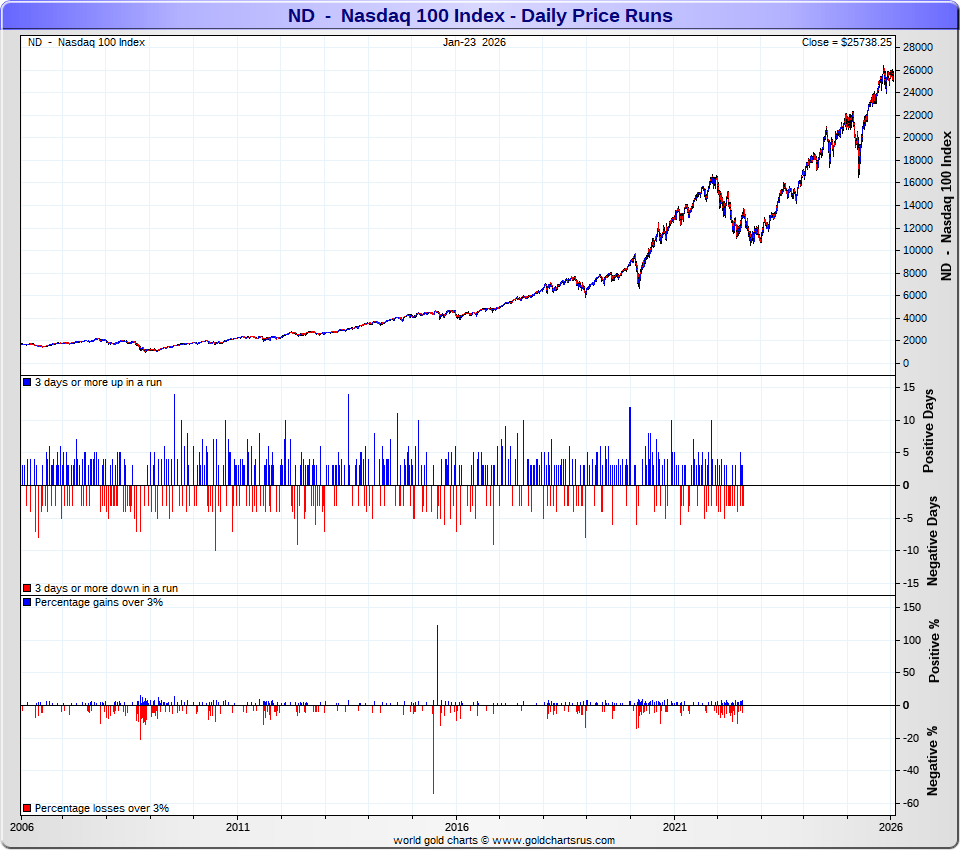960x850 pixels.
Task: Click the 26000 value on the price axis
Action: point(918,70)
